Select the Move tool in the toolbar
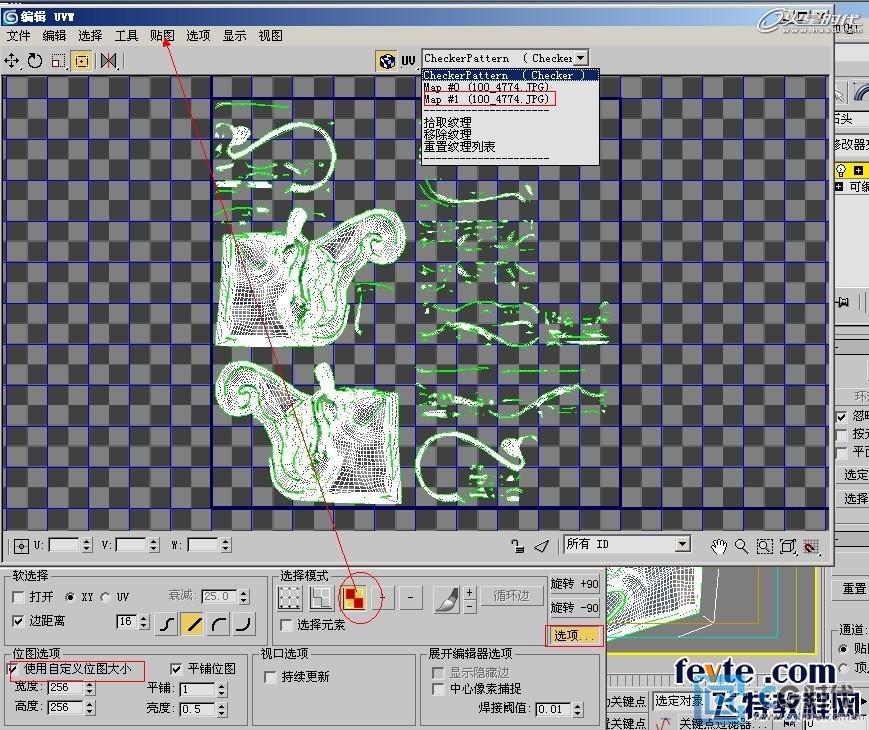 point(12,60)
